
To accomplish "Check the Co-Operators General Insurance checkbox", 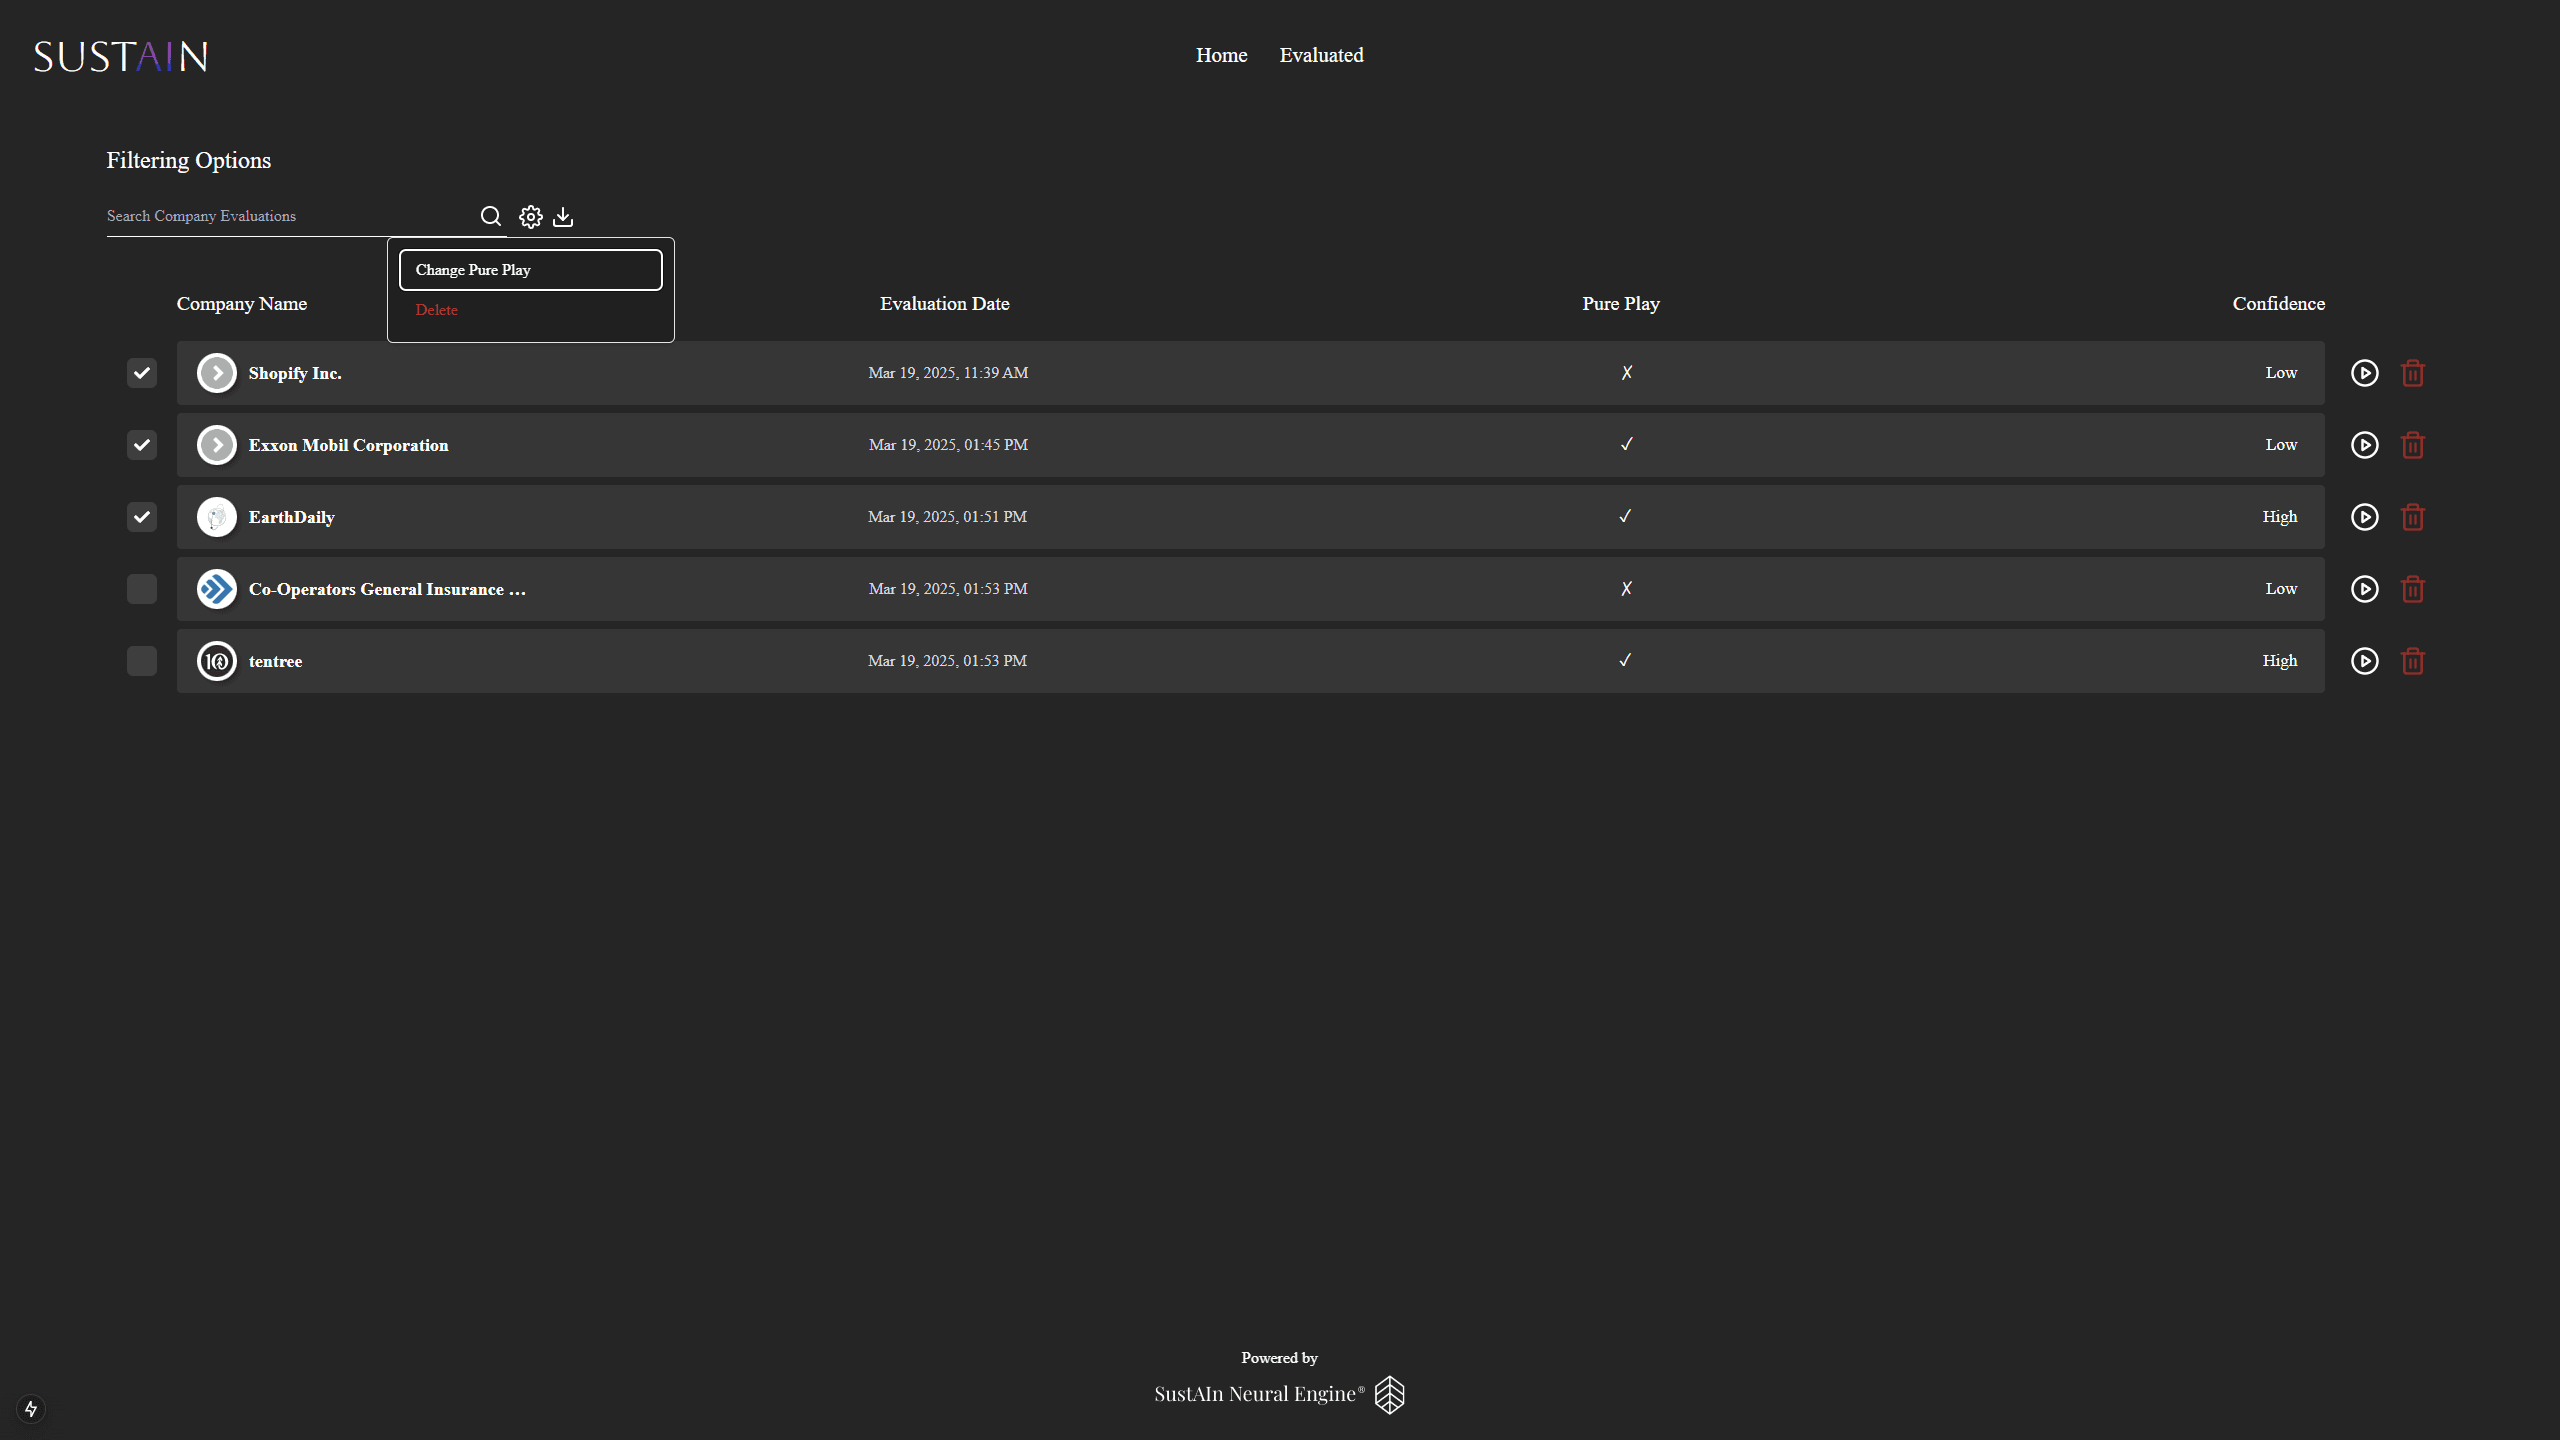I will pyautogui.click(x=142, y=589).
